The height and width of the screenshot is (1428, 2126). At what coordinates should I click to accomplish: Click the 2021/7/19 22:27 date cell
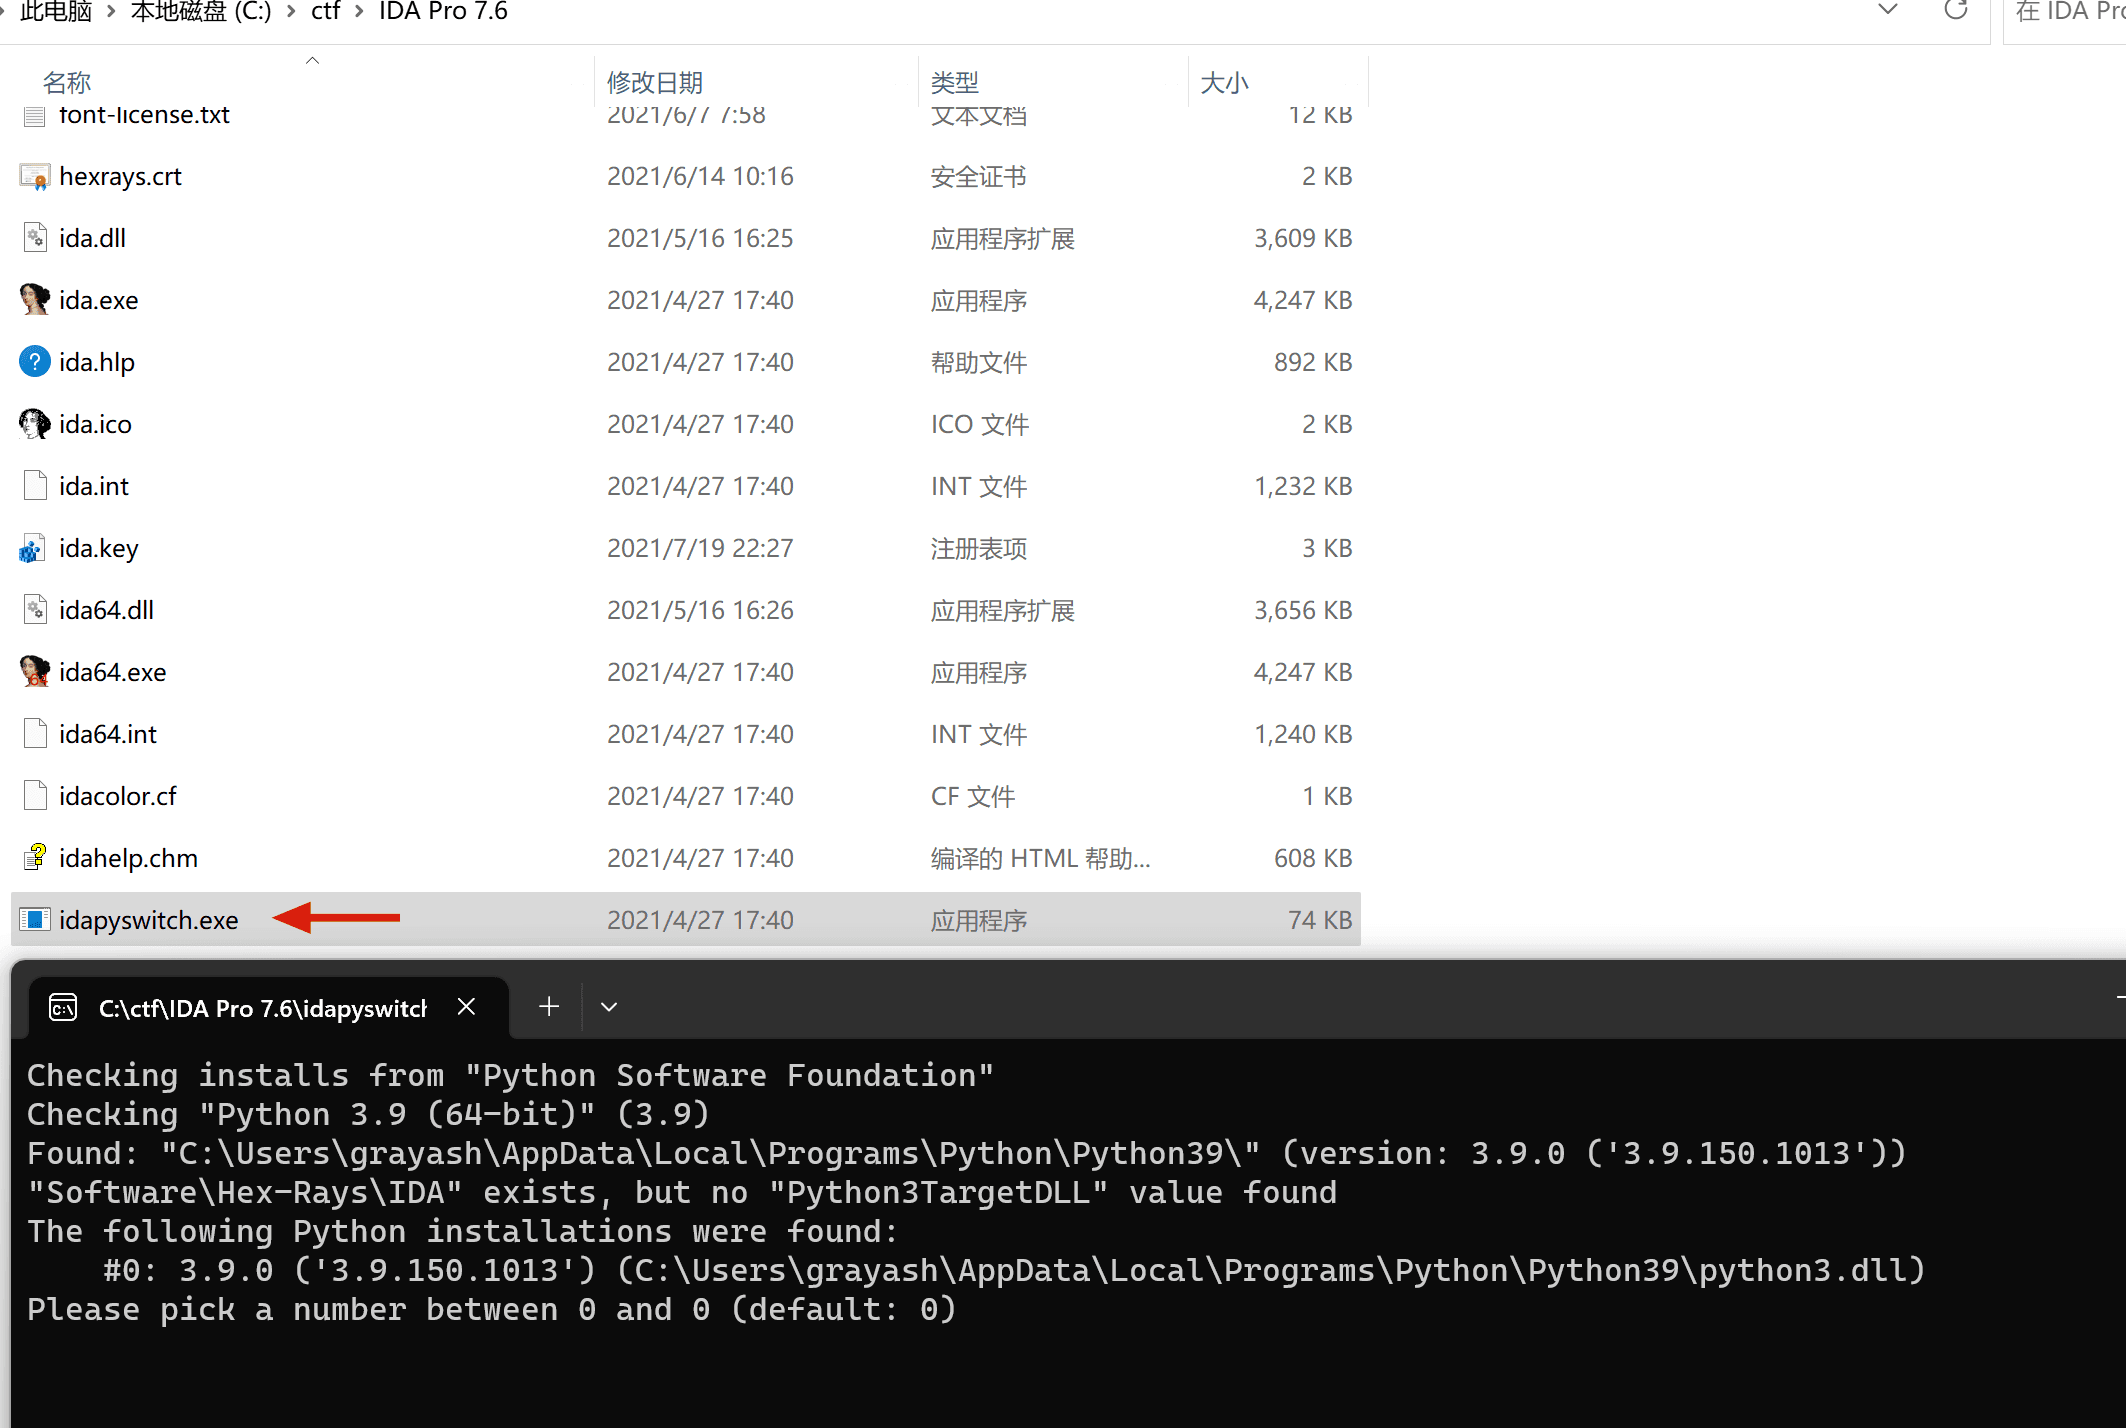click(x=700, y=549)
